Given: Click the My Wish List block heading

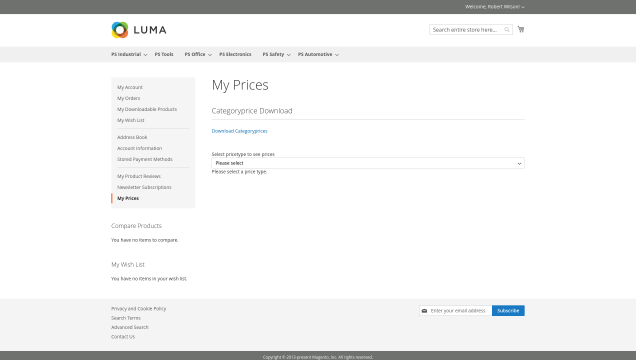Looking at the screenshot, I should click(128, 264).
